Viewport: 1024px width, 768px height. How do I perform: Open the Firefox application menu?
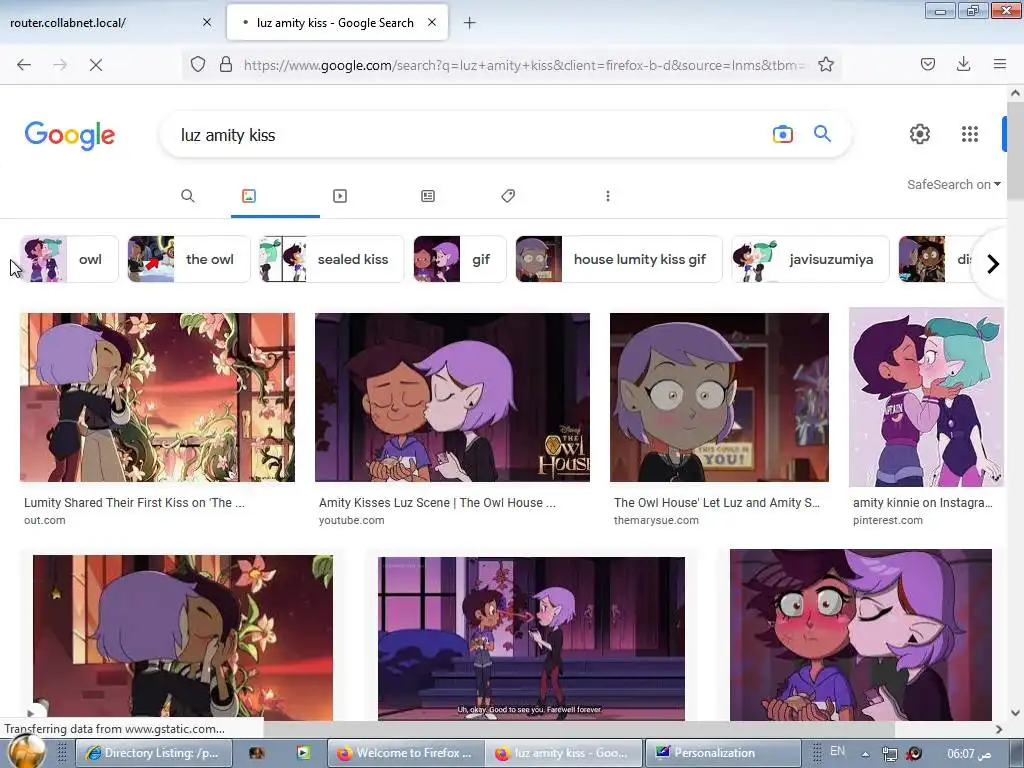1000,64
